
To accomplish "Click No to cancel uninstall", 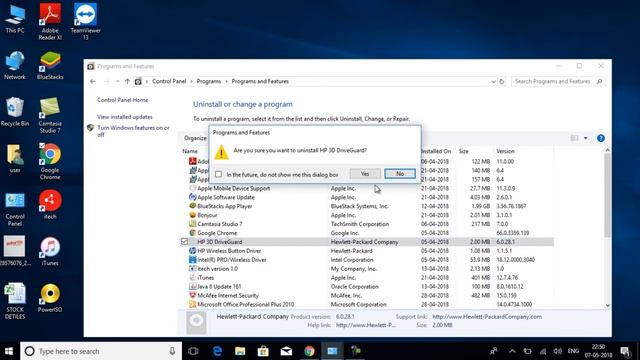I will point(400,174).
